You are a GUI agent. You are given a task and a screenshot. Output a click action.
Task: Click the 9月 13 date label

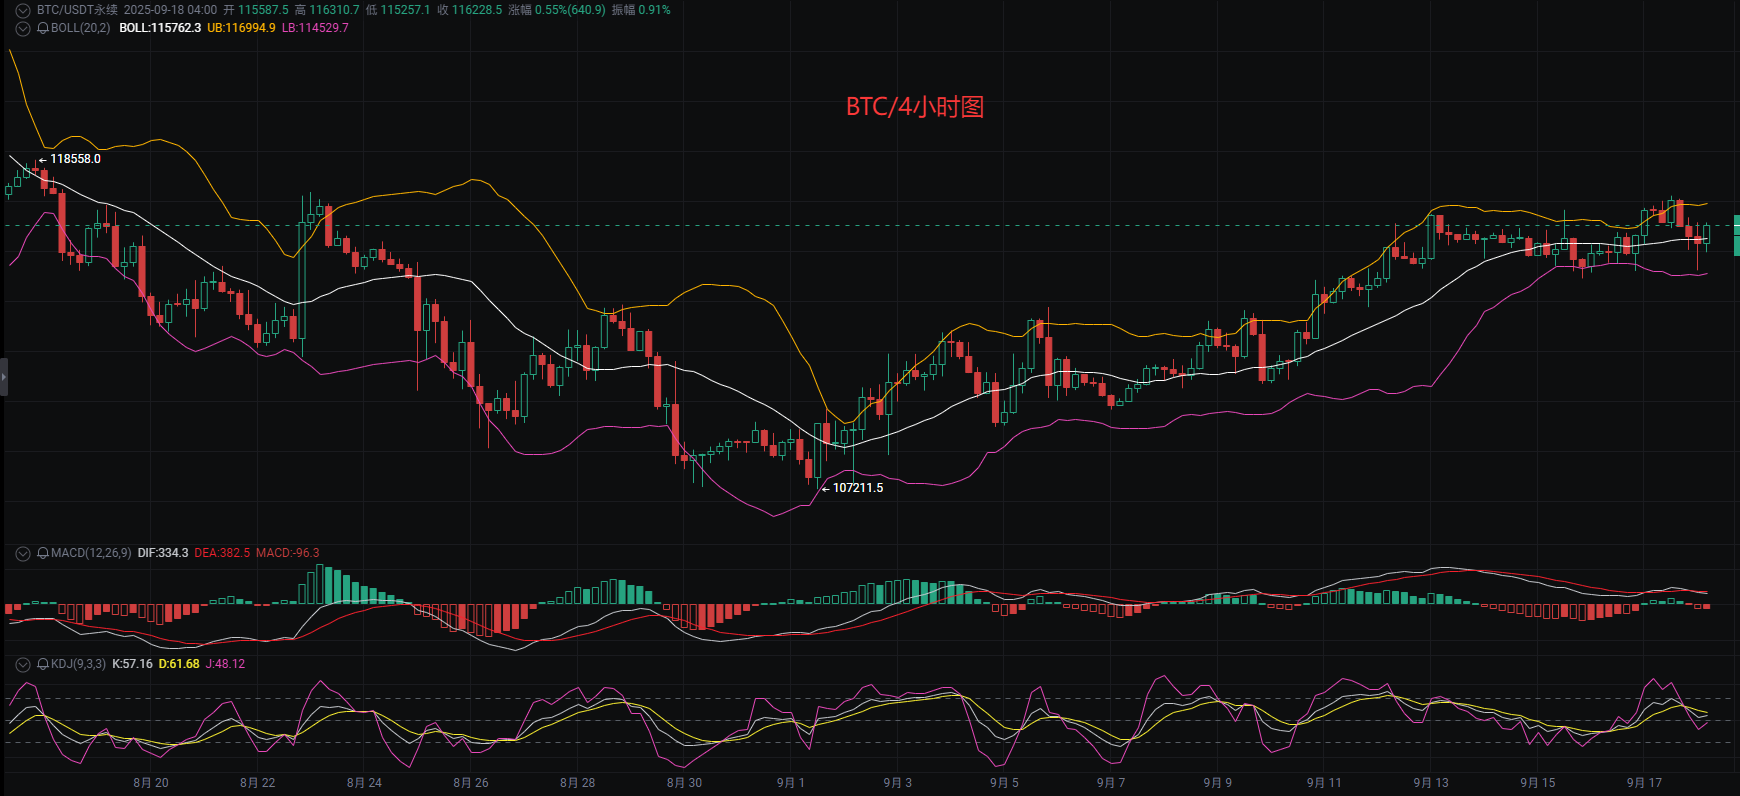point(1431,783)
